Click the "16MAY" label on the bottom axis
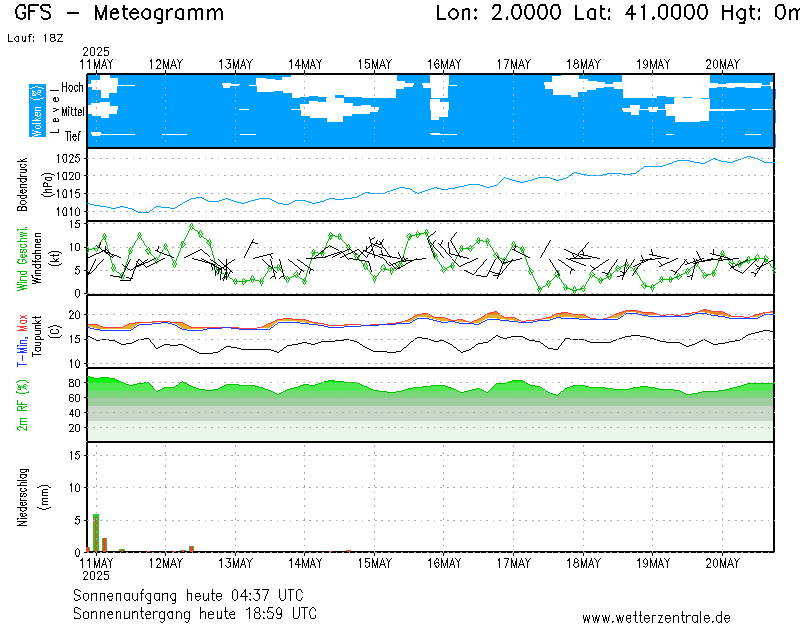The image size is (800, 625). tap(444, 564)
